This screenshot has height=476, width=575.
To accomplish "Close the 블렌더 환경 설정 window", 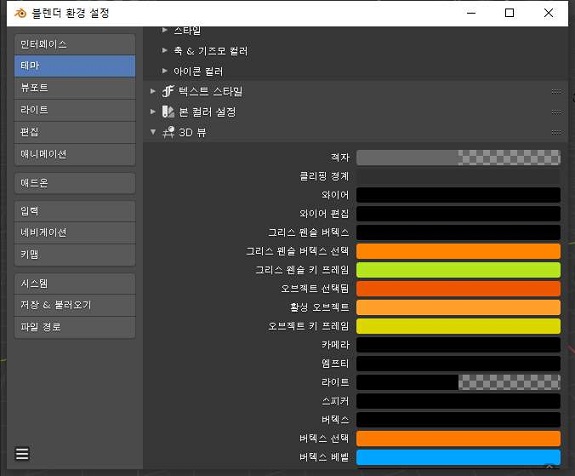I will tap(548, 13).
